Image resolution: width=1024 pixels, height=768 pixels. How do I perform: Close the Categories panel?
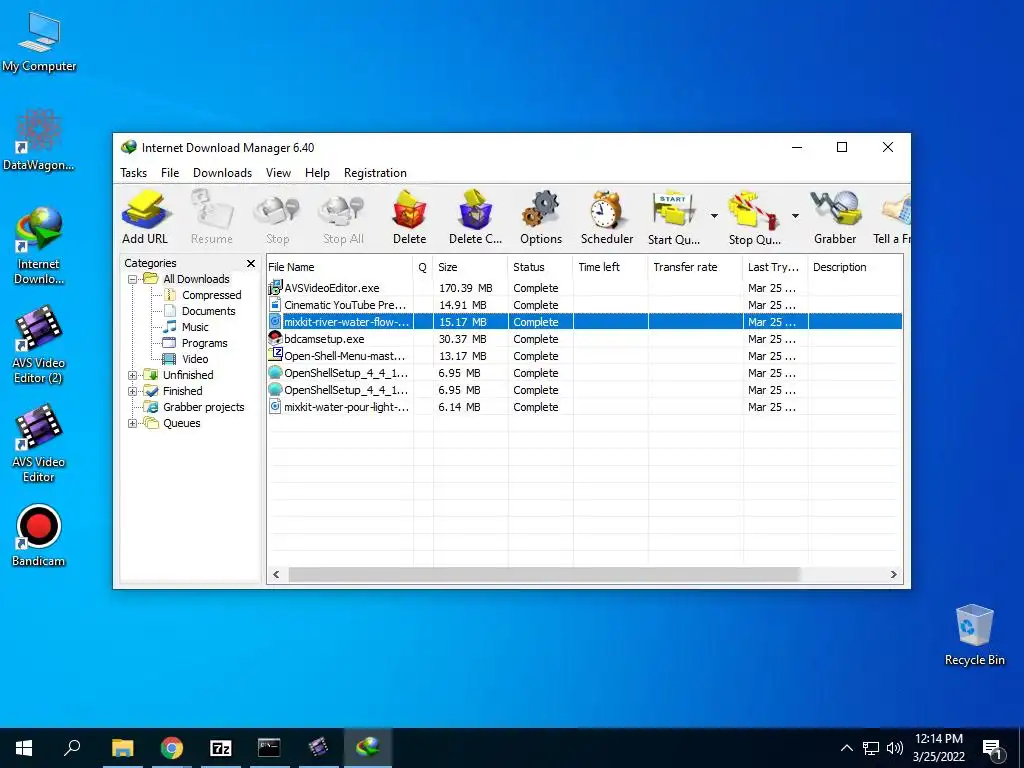[251, 263]
